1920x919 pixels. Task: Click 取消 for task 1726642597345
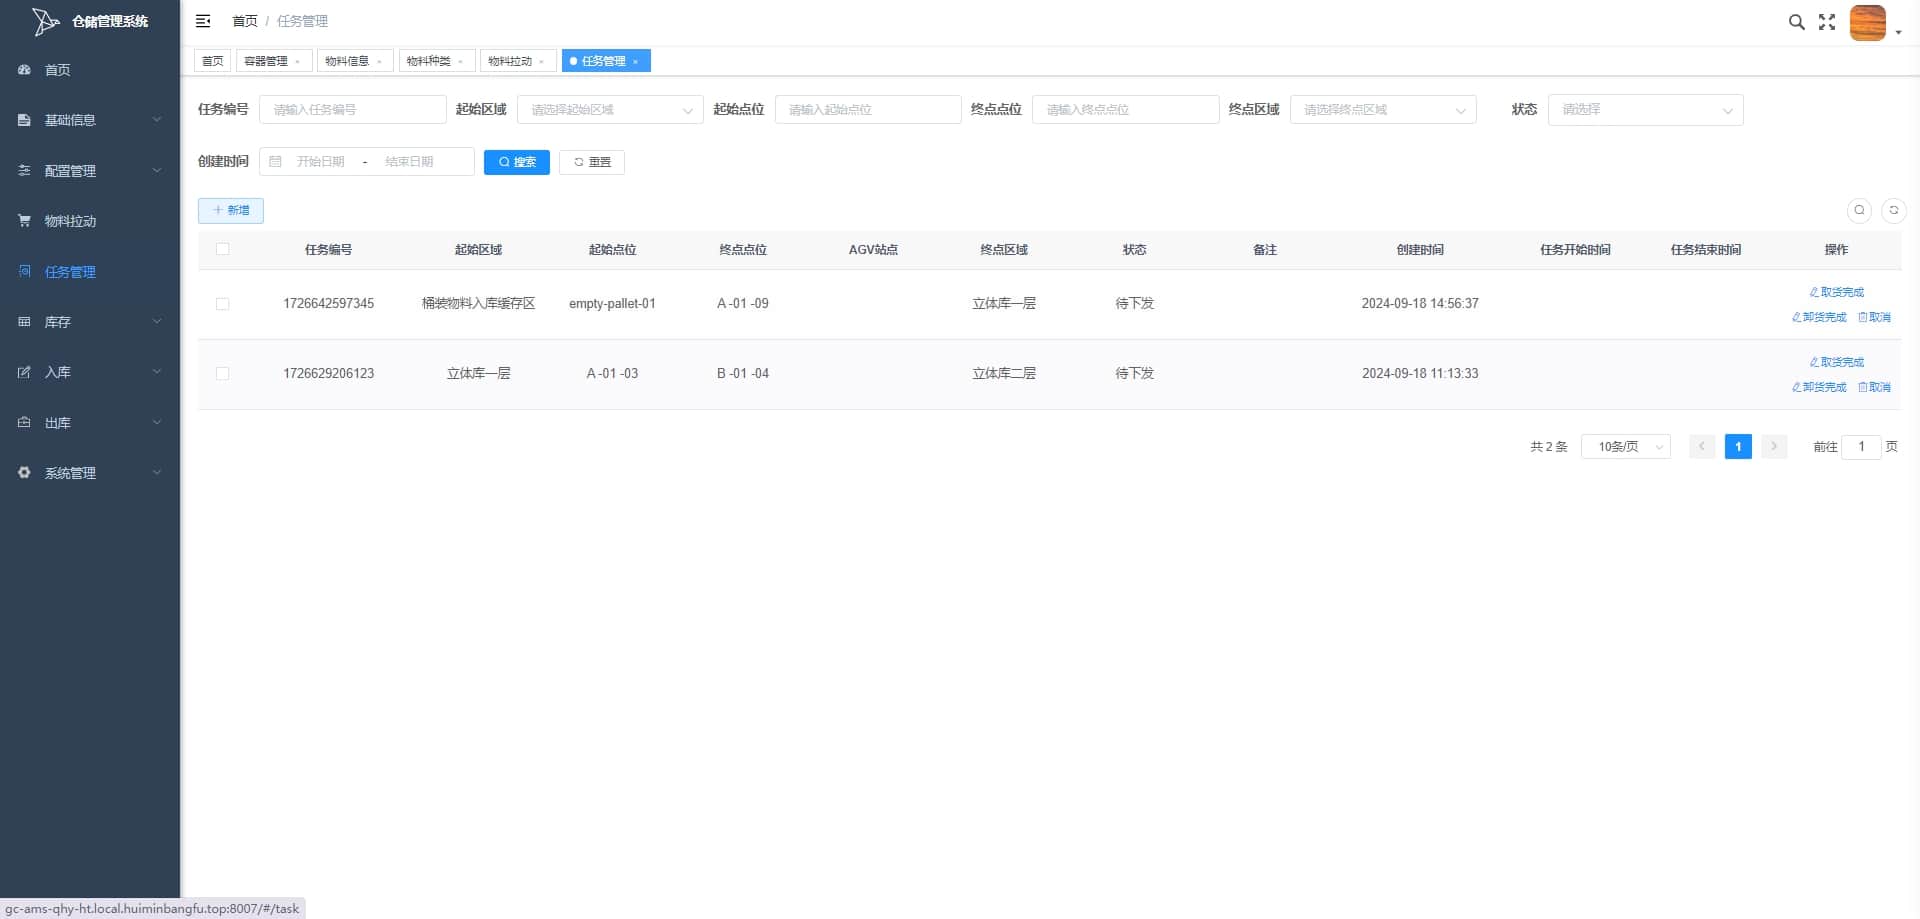tap(1874, 317)
